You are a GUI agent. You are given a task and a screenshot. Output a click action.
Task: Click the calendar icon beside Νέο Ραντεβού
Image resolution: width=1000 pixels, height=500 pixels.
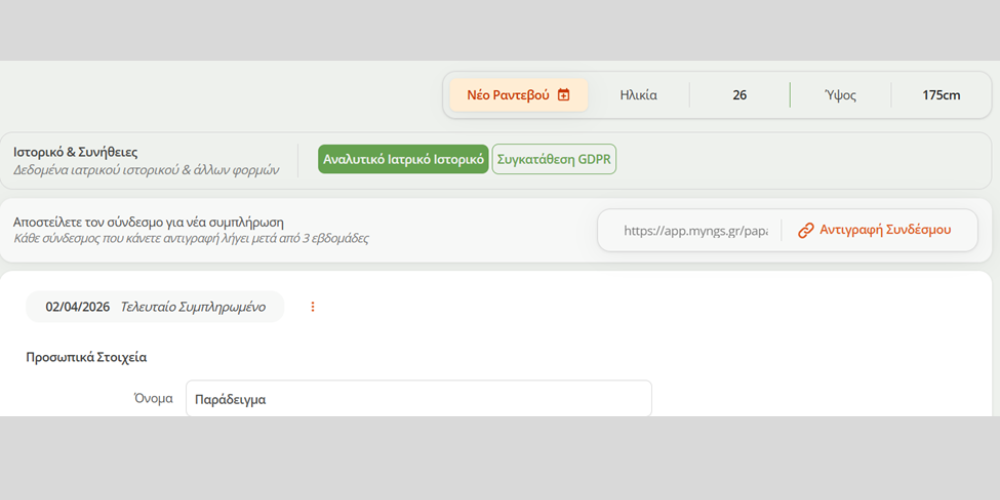click(x=564, y=95)
